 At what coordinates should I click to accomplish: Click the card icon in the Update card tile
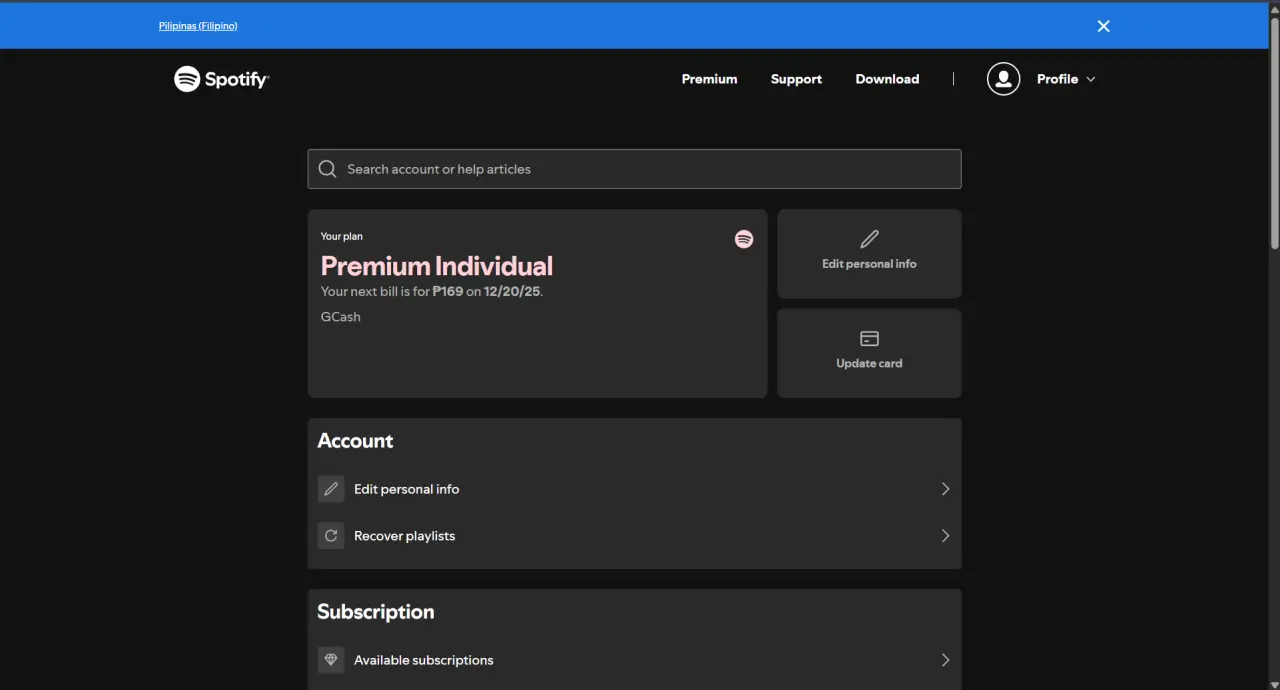point(869,339)
